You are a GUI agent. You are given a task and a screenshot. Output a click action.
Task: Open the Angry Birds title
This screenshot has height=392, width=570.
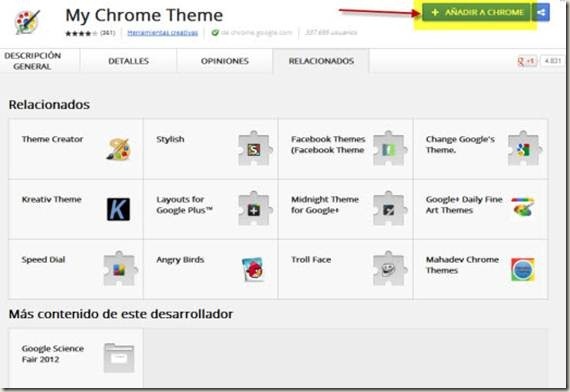pyautogui.click(x=180, y=260)
